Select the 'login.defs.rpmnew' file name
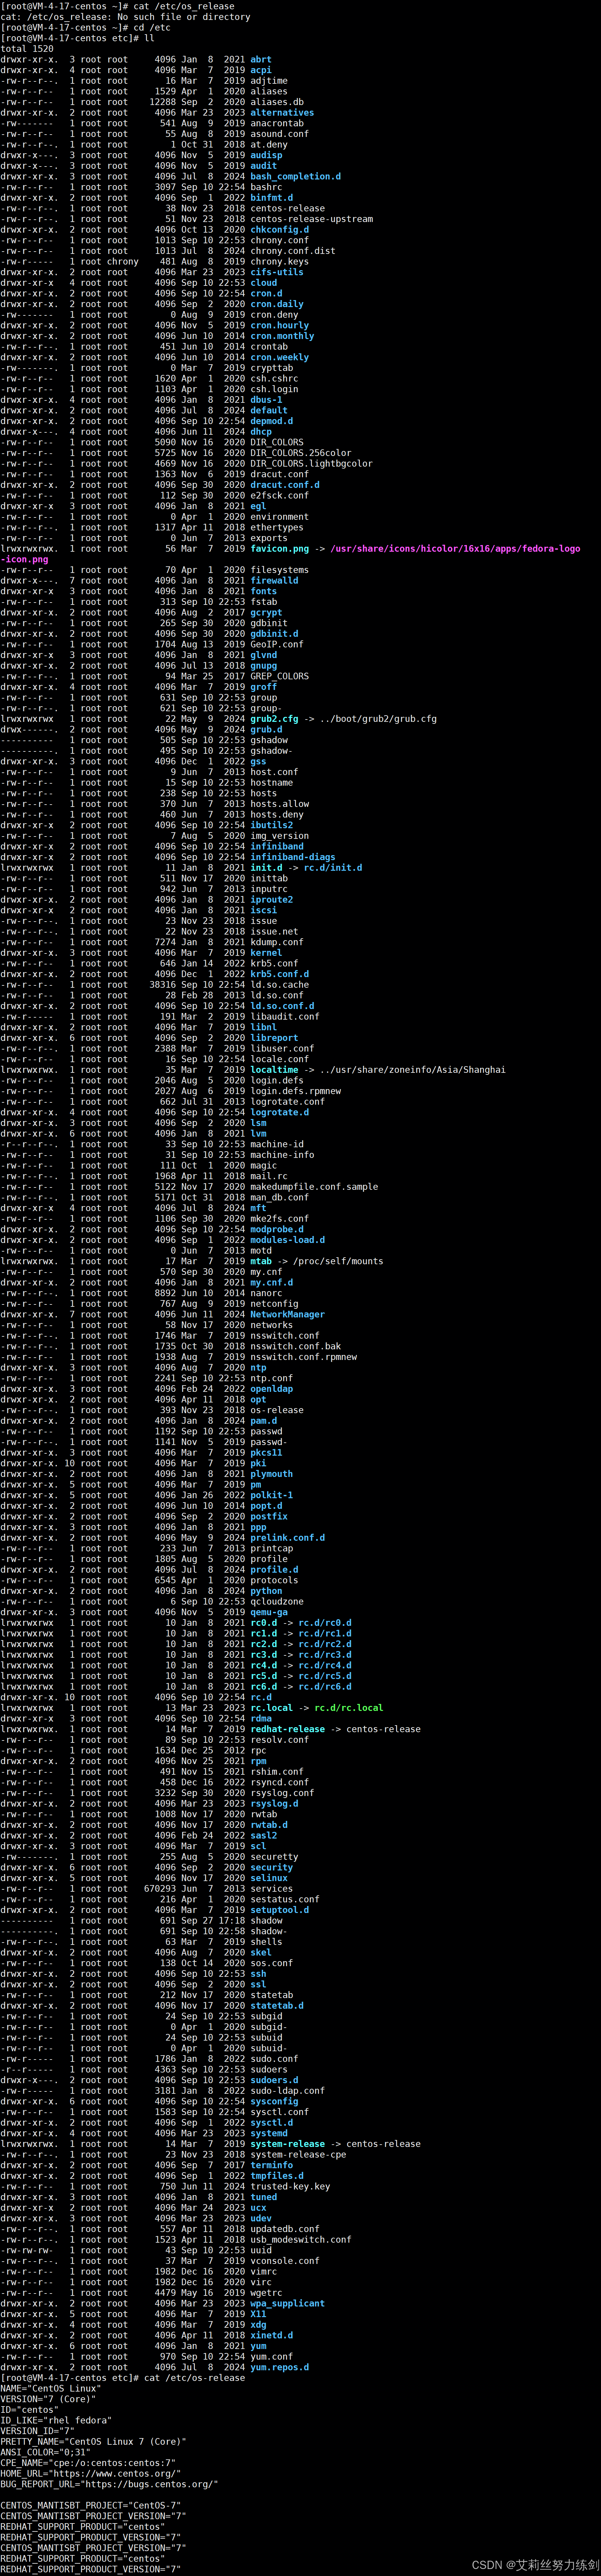The width and height of the screenshot is (601, 2576). 295,1091
